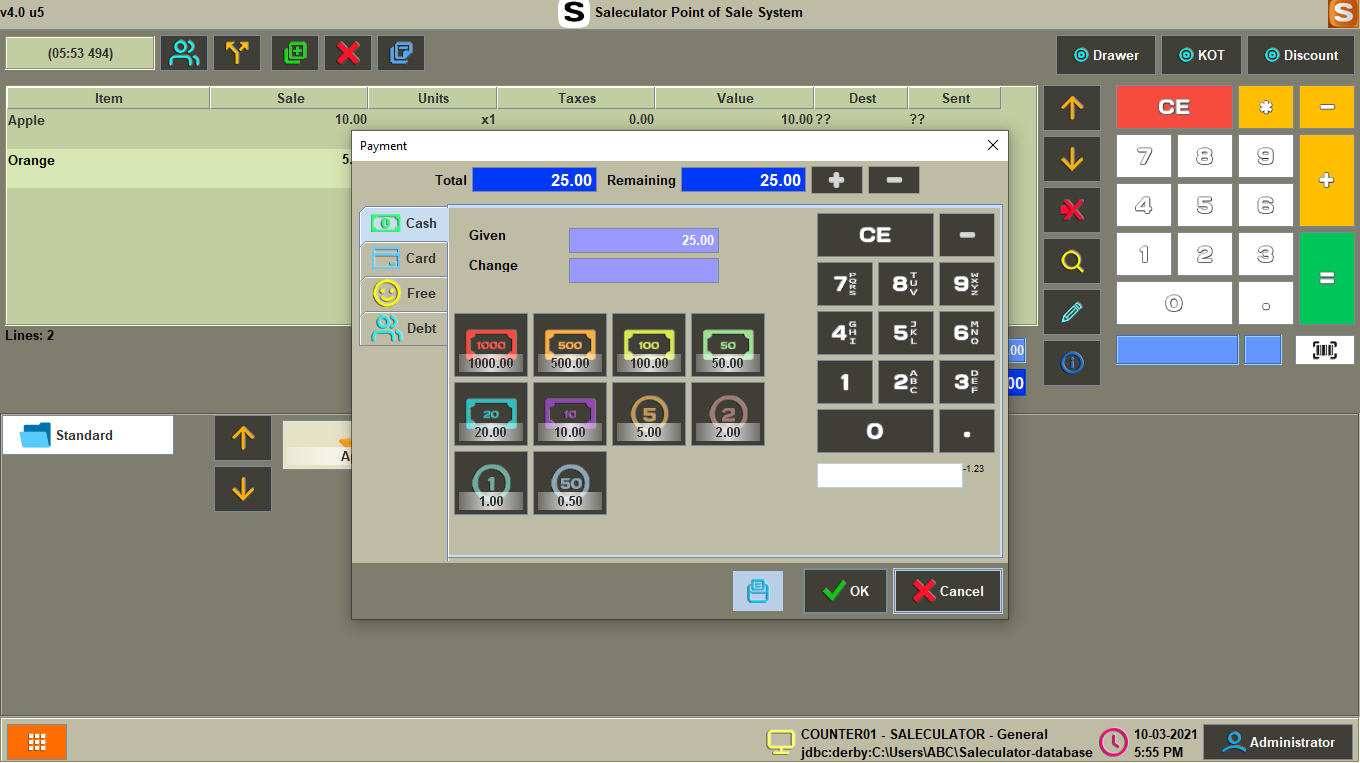
Task: Click the Given amount field
Action: coord(644,240)
